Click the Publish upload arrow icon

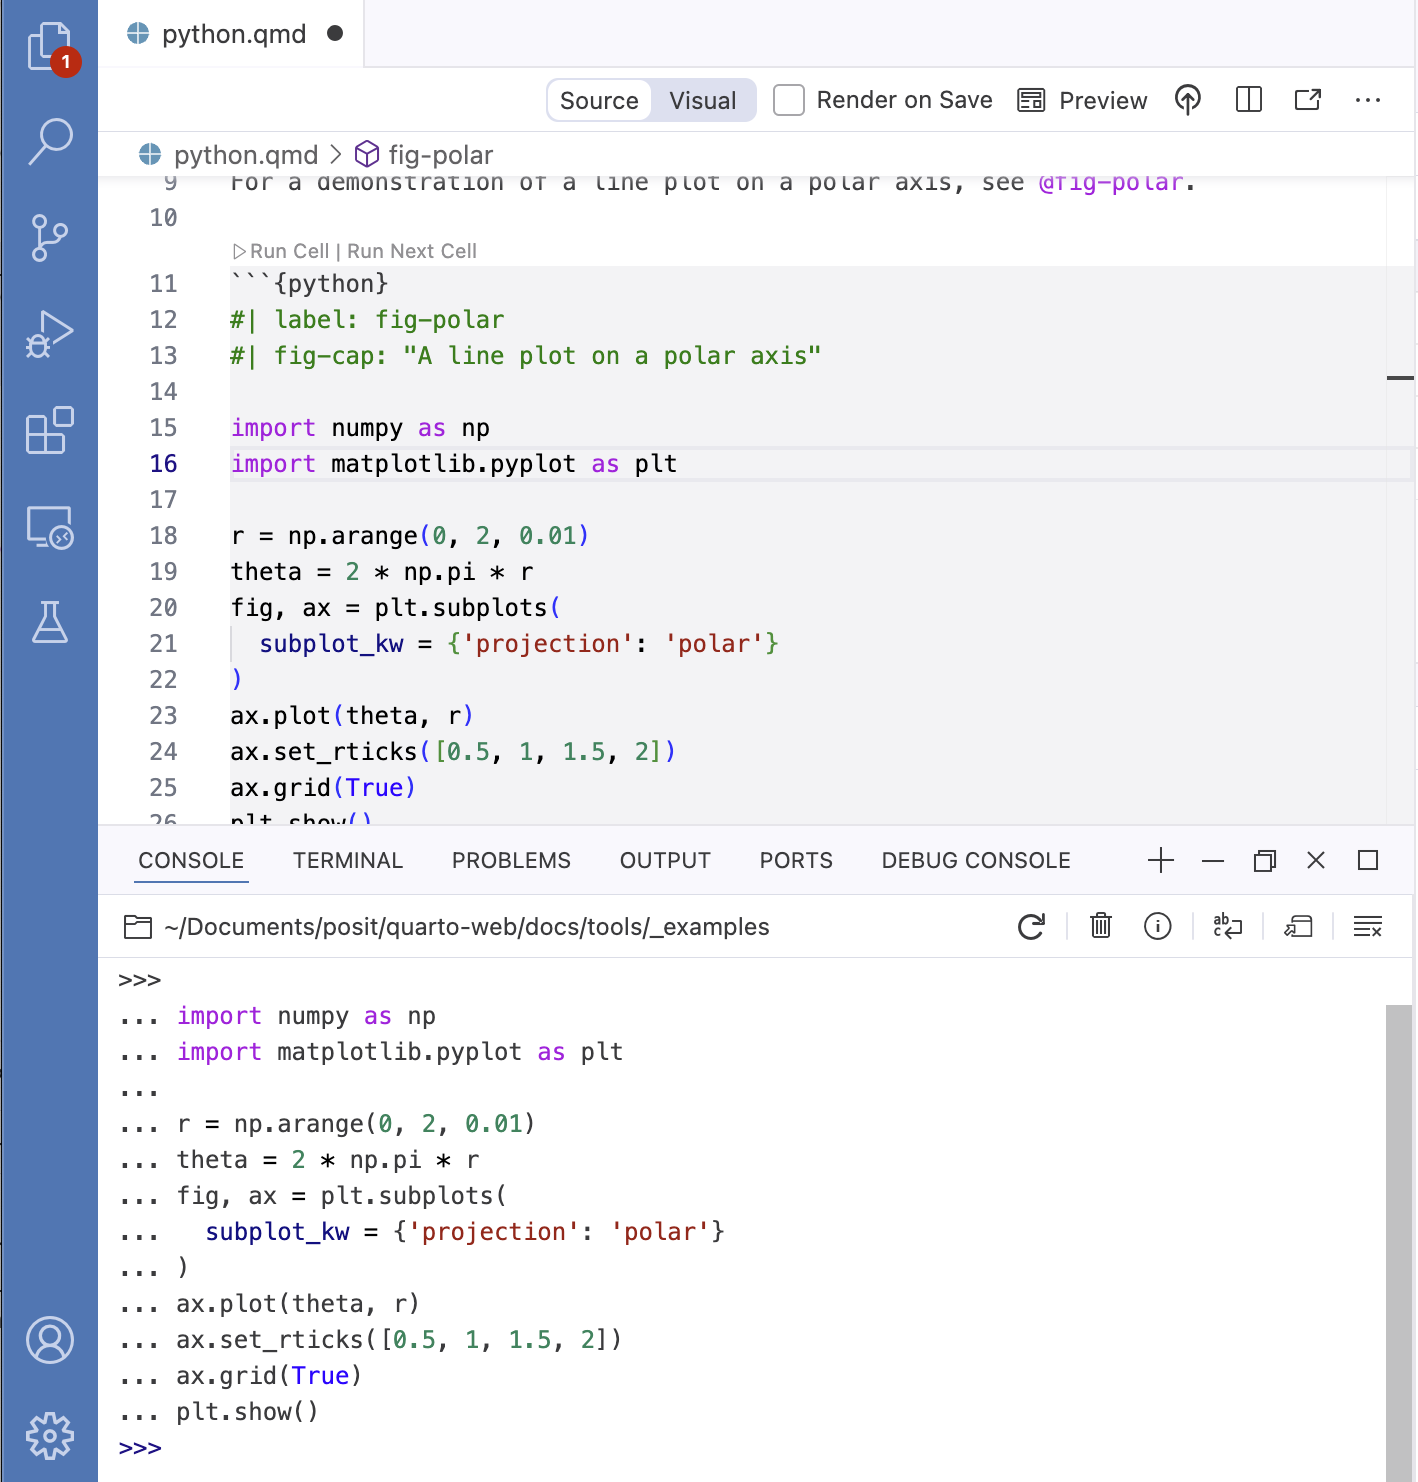pos(1188,100)
